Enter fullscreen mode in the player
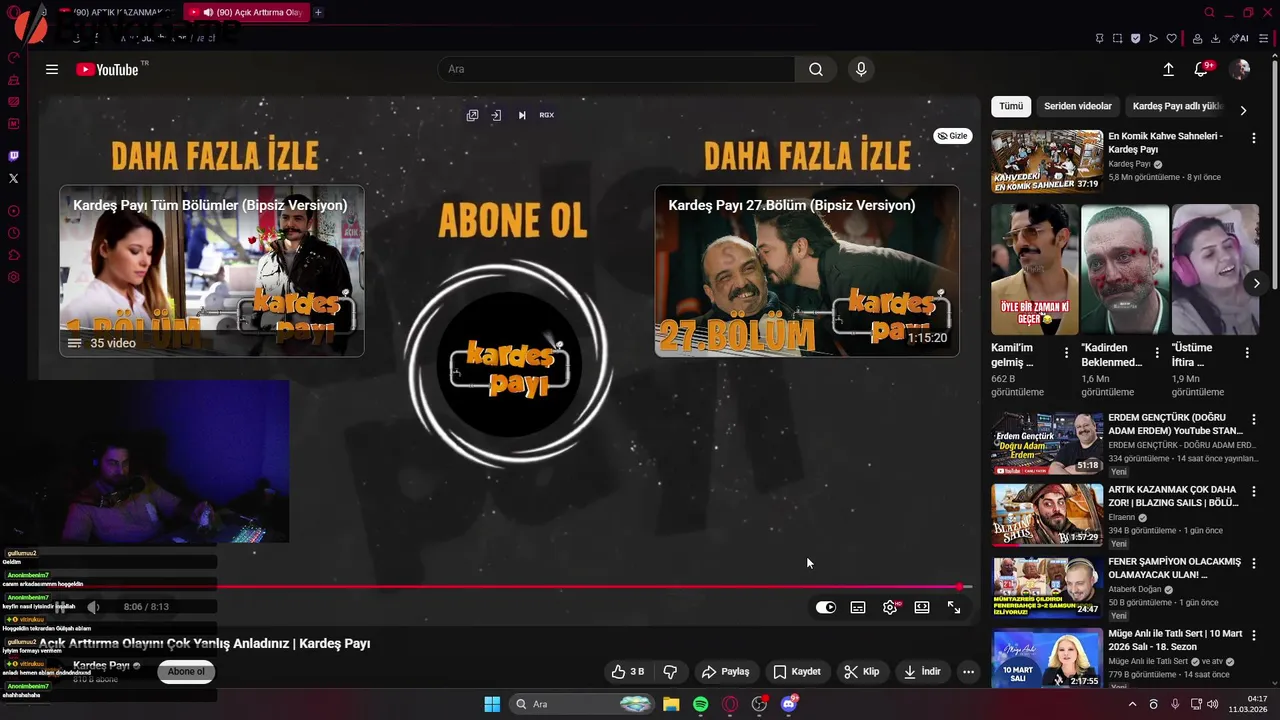 tap(954, 607)
